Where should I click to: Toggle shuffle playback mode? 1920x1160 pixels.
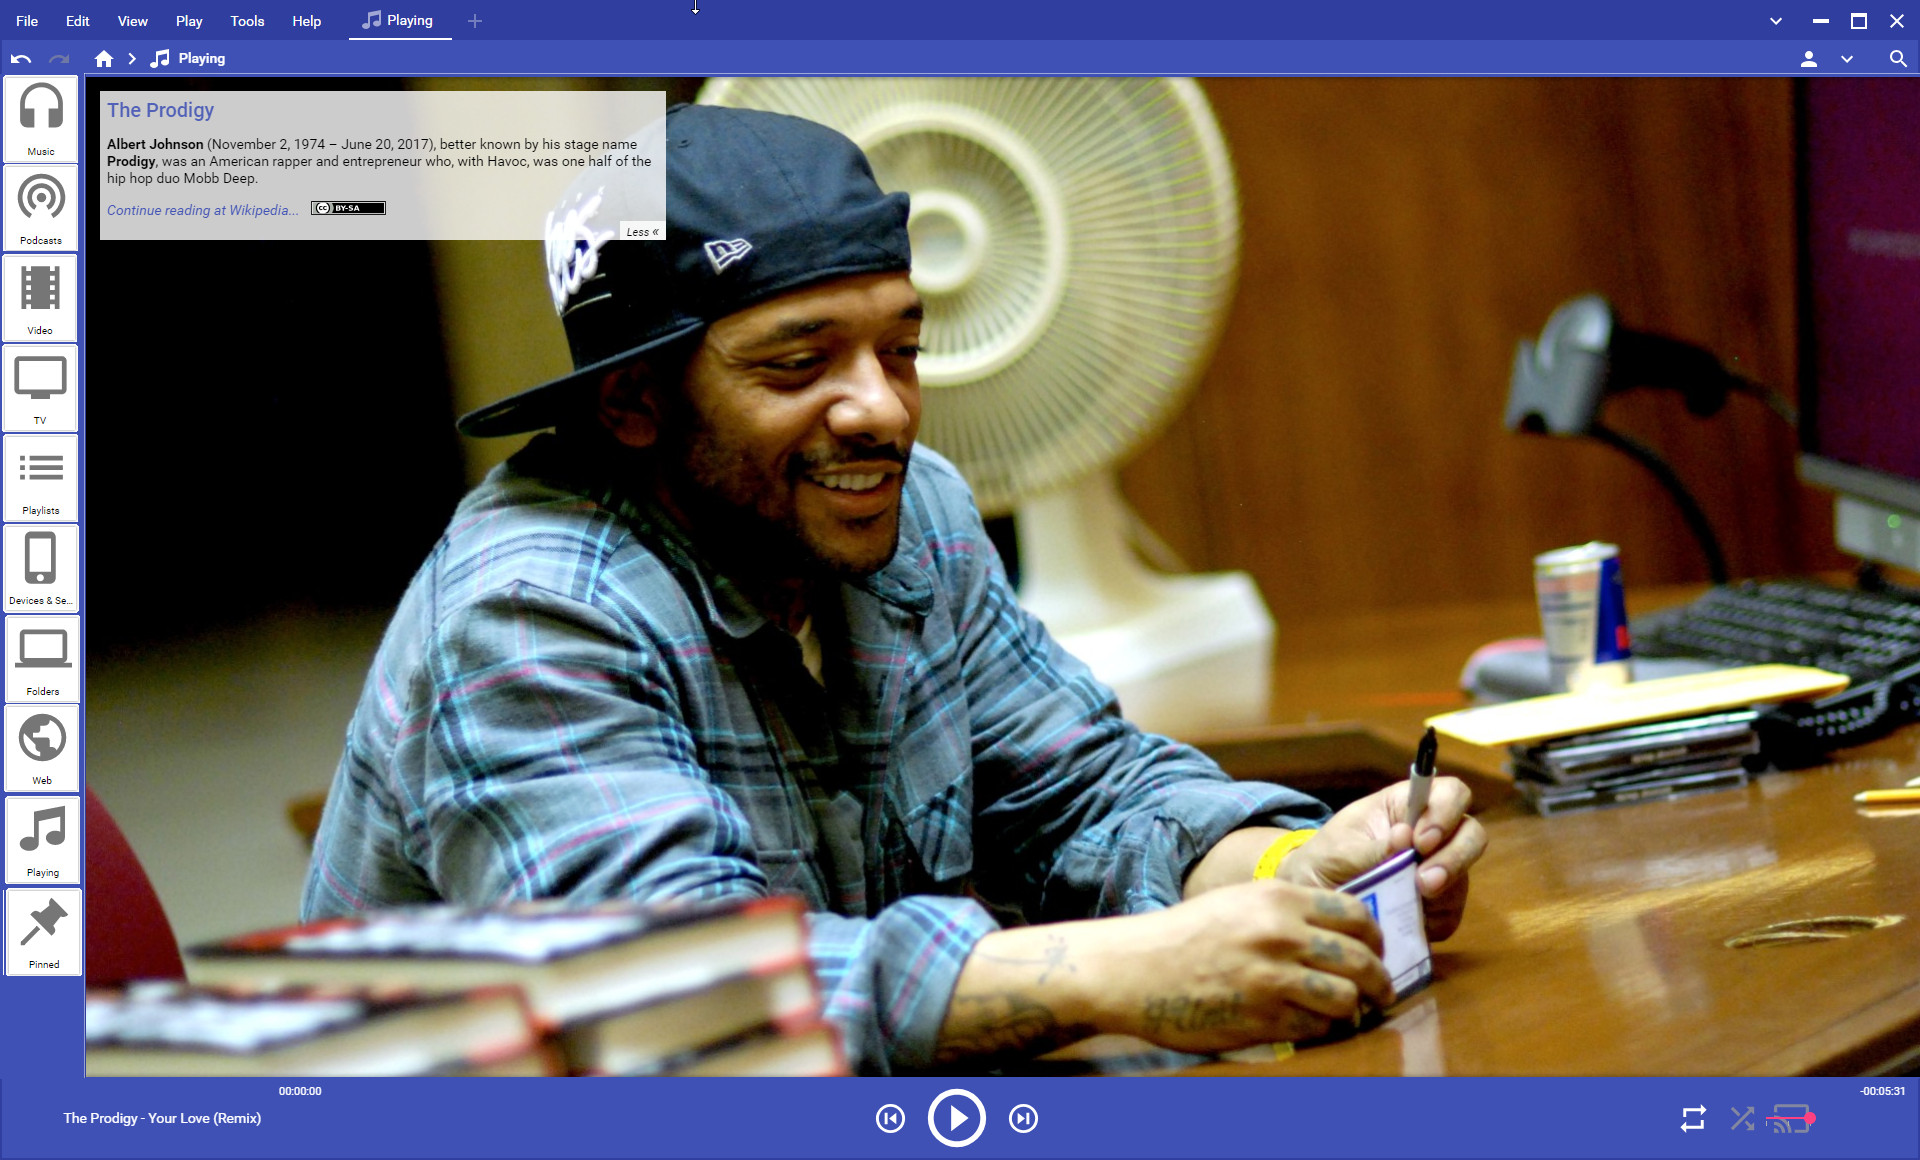click(x=1742, y=1118)
